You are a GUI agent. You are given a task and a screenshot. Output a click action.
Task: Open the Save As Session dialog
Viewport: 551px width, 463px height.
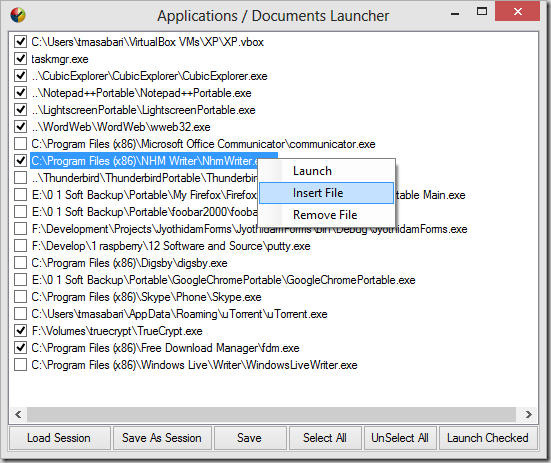tap(162, 438)
